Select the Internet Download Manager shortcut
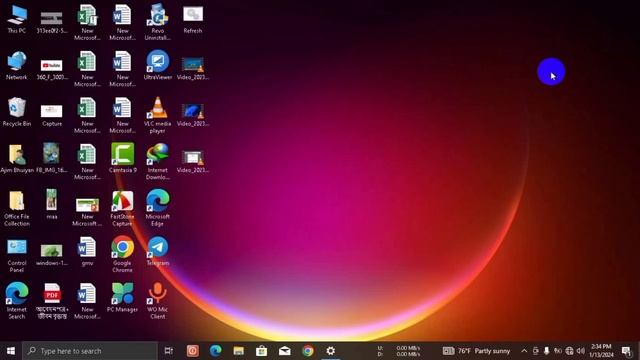 click(158, 162)
